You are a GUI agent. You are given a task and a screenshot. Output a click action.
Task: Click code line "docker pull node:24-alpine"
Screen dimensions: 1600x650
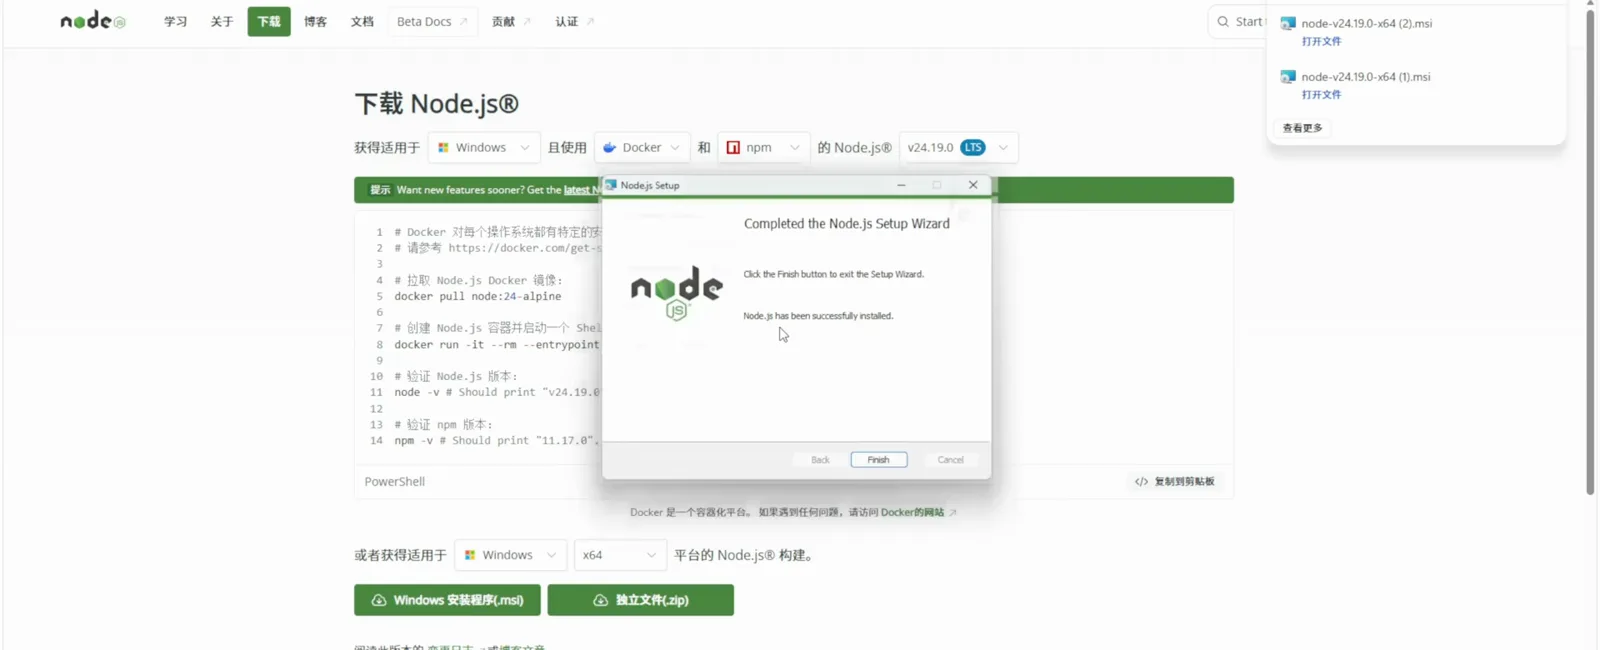(x=478, y=296)
